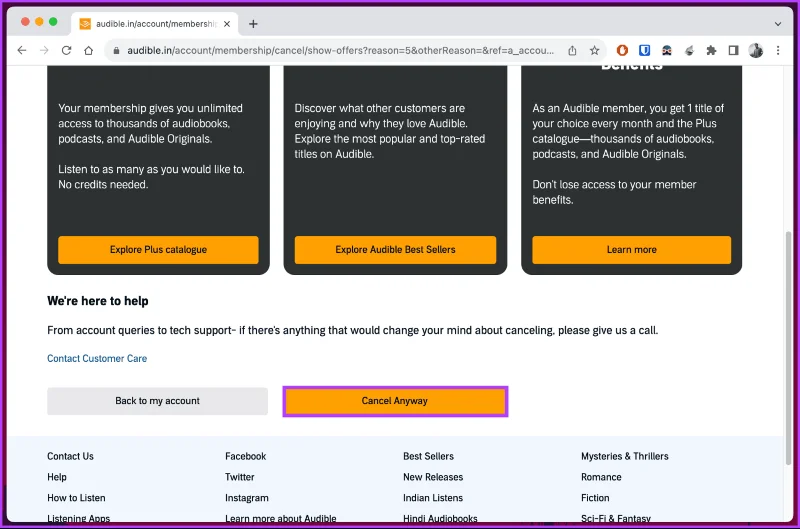
Task: Open the Facebook footer link
Action: pyautogui.click(x=245, y=456)
